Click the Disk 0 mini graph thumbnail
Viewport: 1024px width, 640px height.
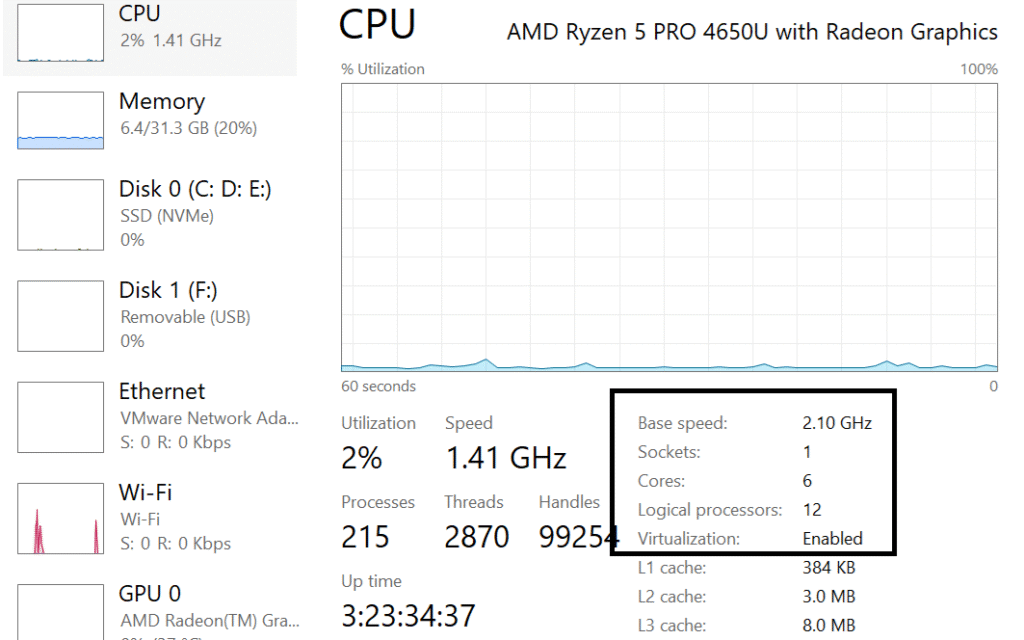(x=60, y=215)
